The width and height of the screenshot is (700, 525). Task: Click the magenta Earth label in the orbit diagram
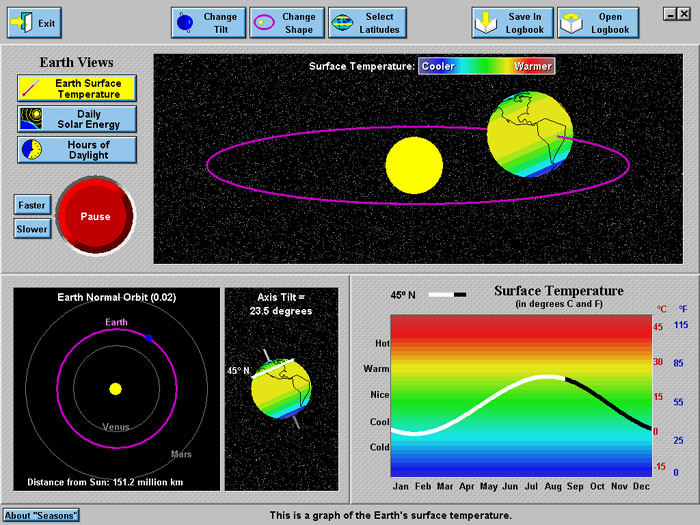(117, 322)
